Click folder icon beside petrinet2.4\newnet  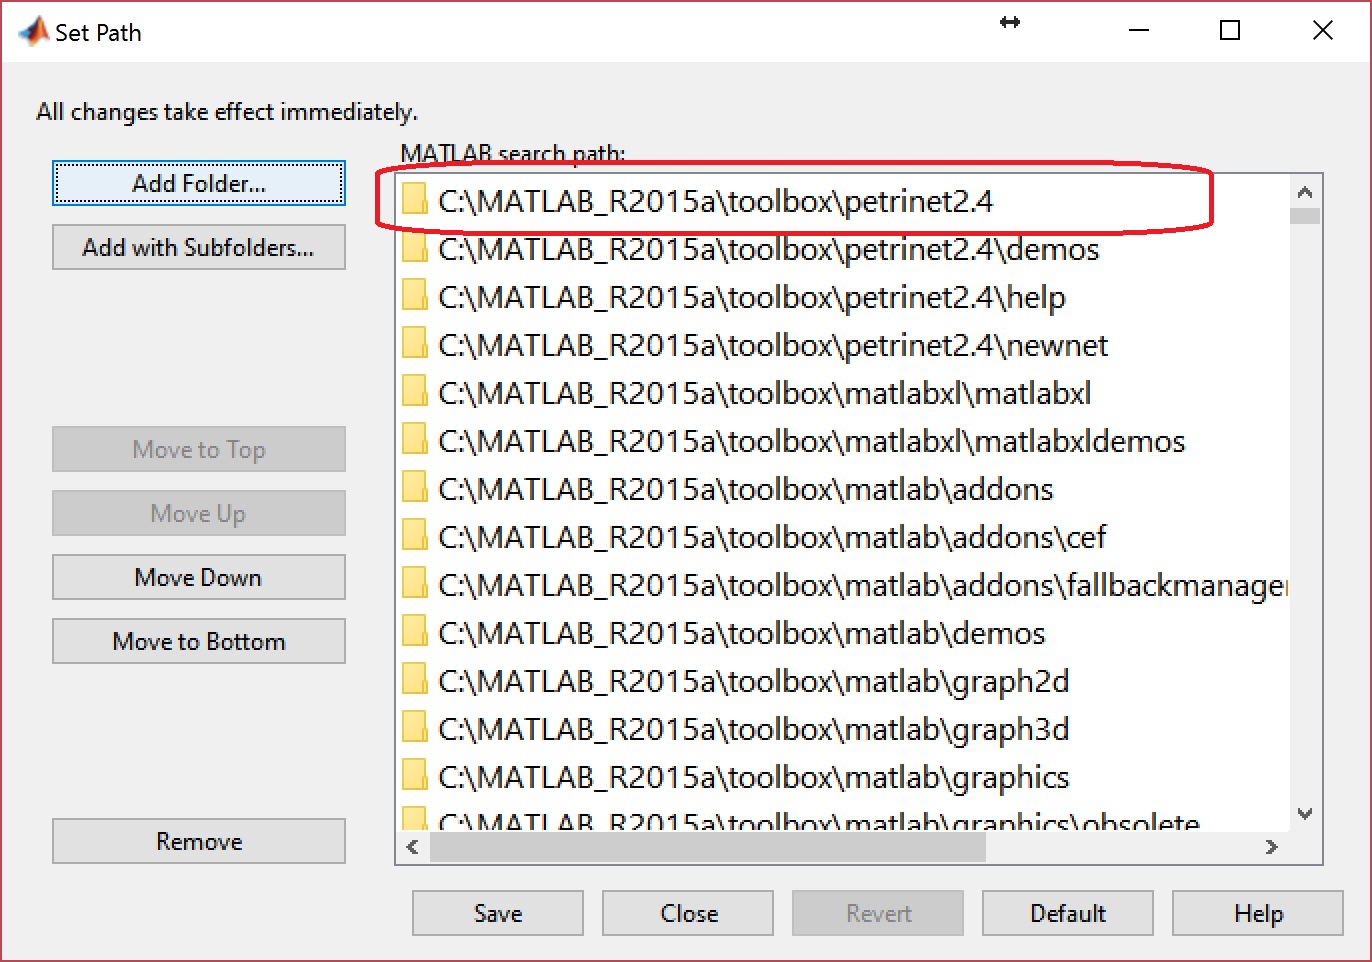point(414,342)
